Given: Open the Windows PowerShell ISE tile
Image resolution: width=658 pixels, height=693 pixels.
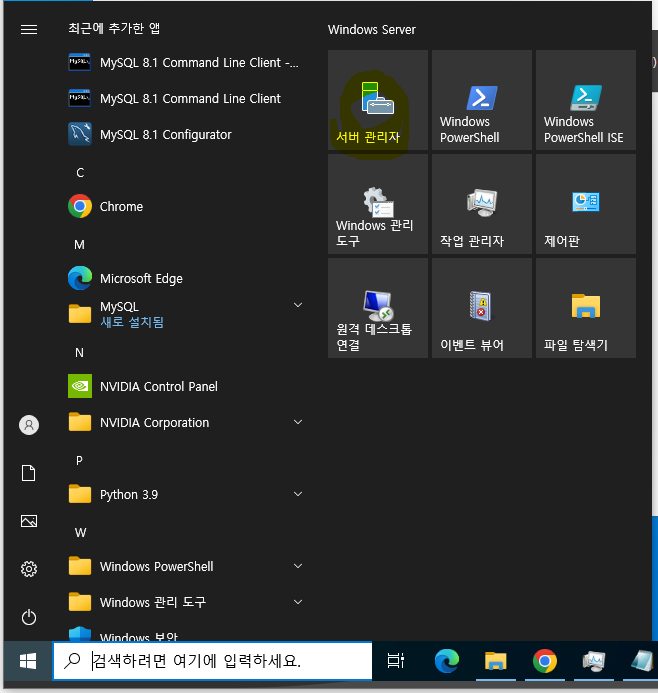Looking at the screenshot, I should point(586,100).
